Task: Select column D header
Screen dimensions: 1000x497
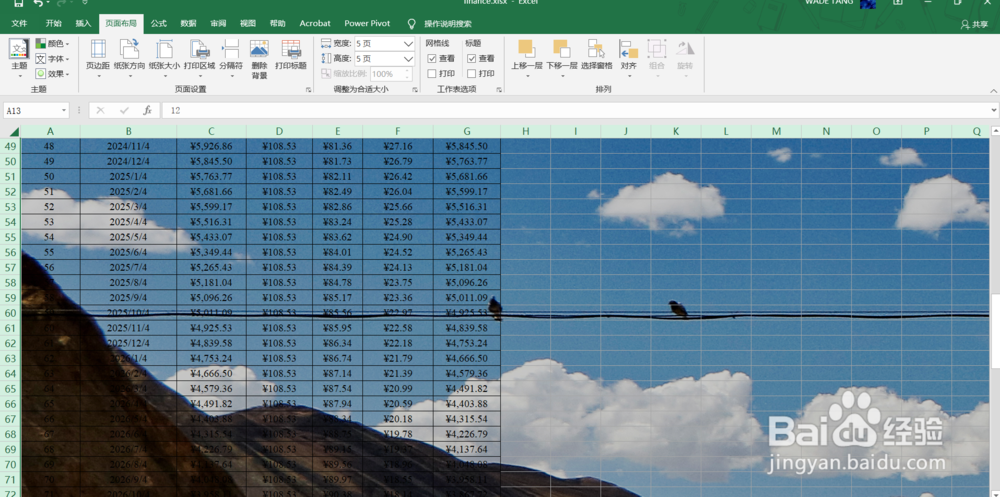Action: (279, 131)
